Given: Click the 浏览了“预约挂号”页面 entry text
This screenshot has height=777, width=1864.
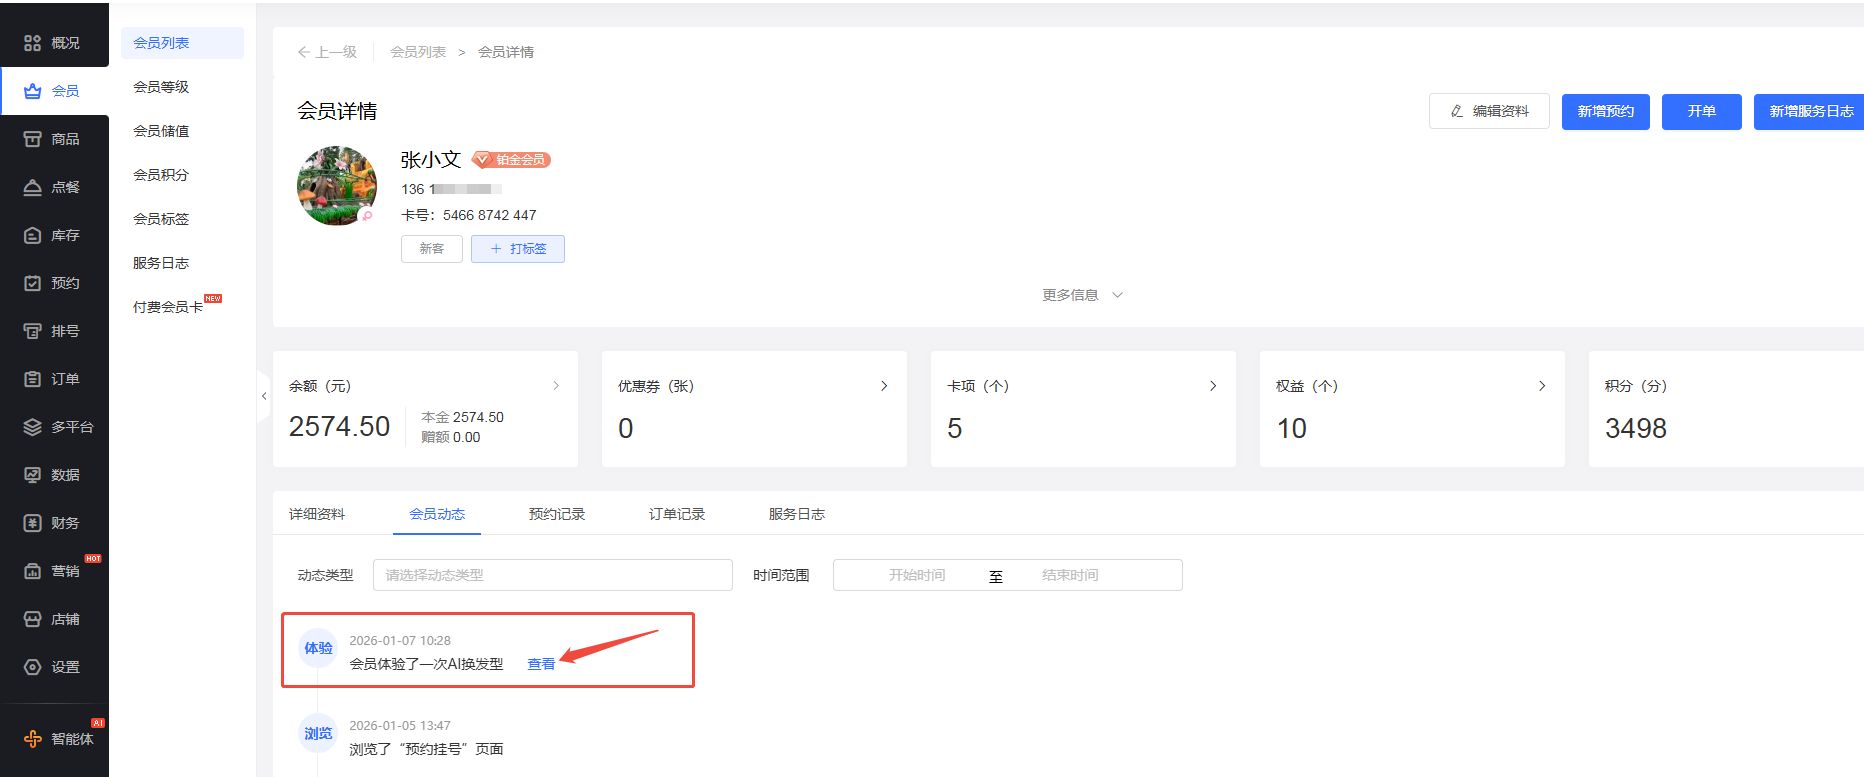Looking at the screenshot, I should [426, 749].
